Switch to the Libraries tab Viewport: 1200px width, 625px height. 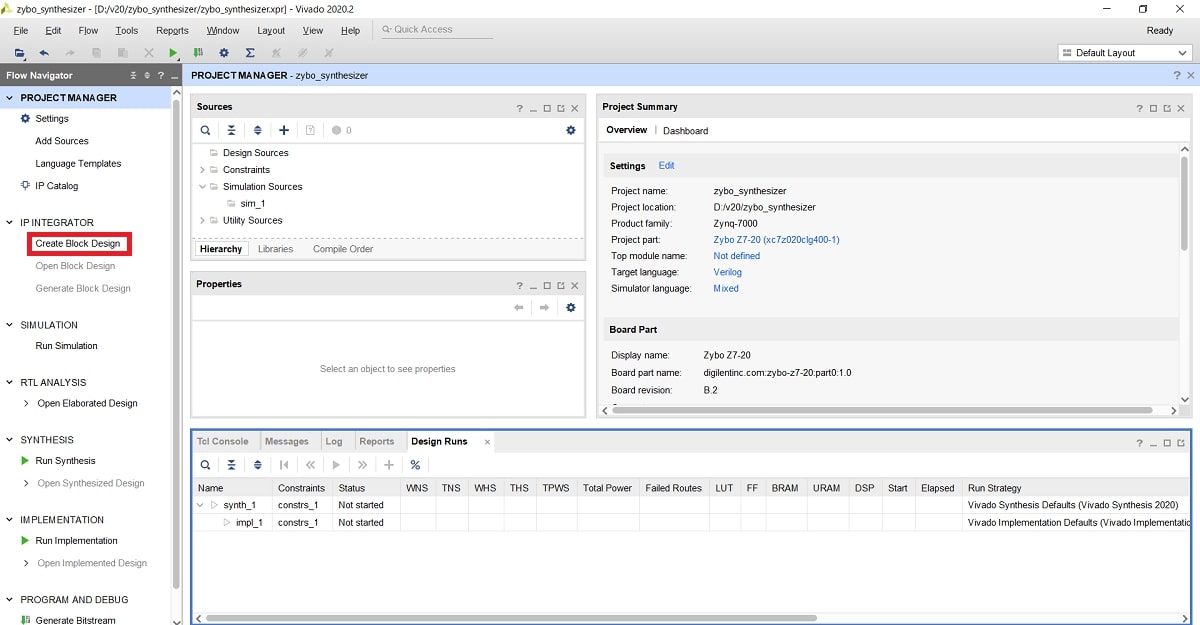(x=275, y=249)
